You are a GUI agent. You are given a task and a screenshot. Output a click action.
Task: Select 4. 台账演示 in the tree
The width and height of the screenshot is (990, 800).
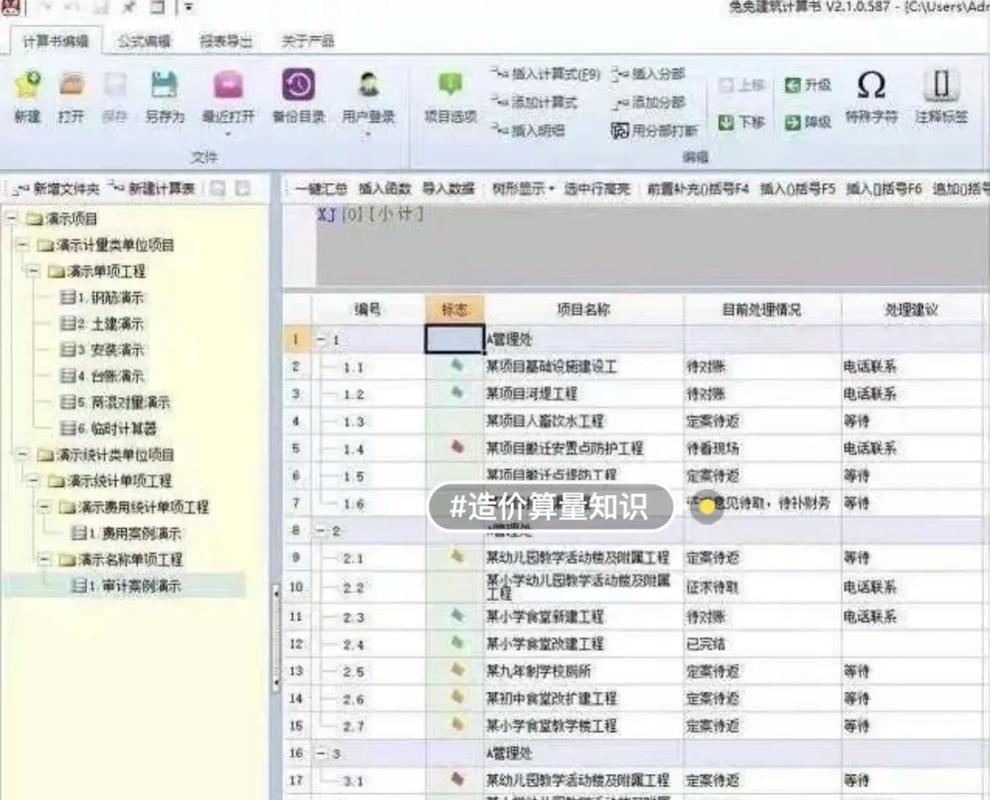click(x=102, y=376)
